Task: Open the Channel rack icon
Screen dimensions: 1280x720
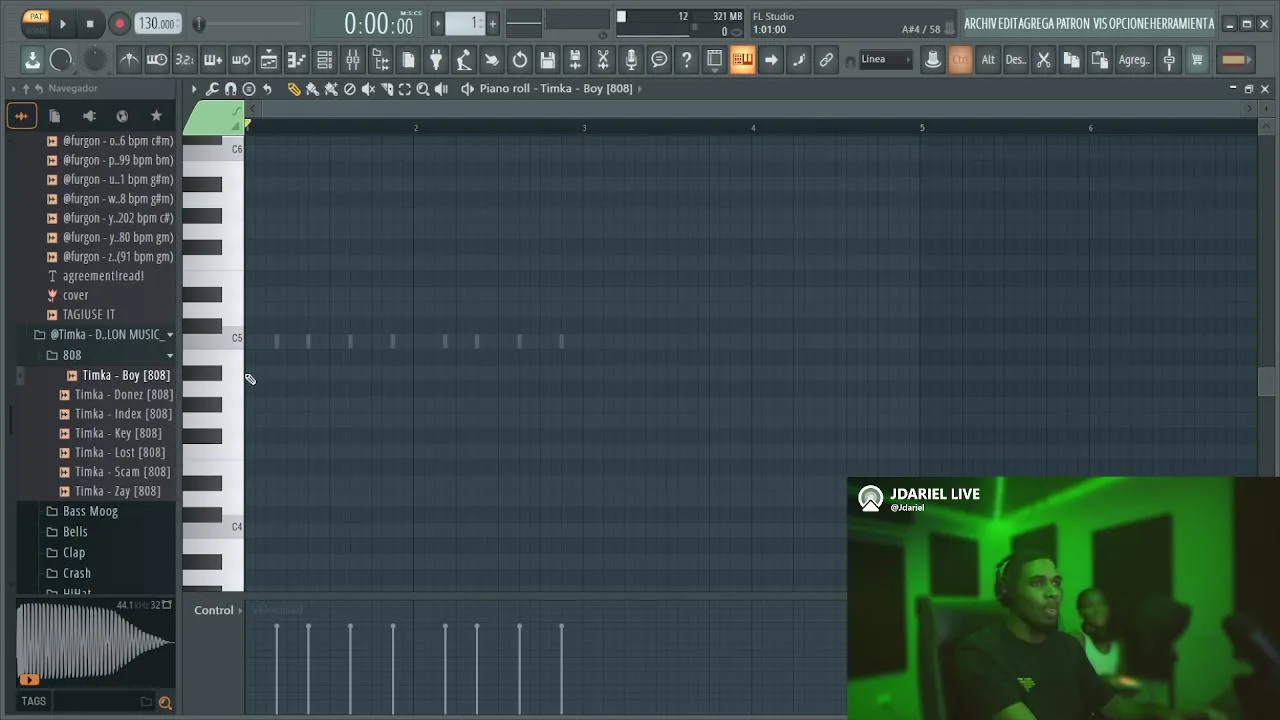Action: [x=324, y=60]
